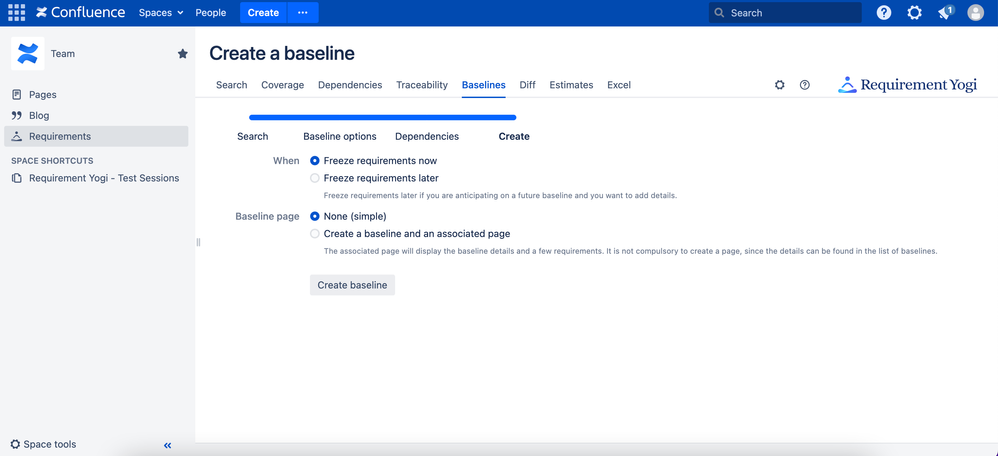Click the Create baseline button
The height and width of the screenshot is (456, 998).
pos(353,285)
